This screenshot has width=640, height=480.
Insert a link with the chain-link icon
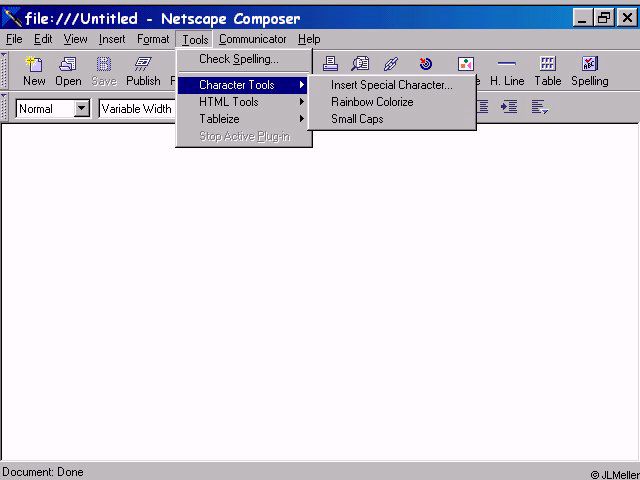tap(391, 64)
